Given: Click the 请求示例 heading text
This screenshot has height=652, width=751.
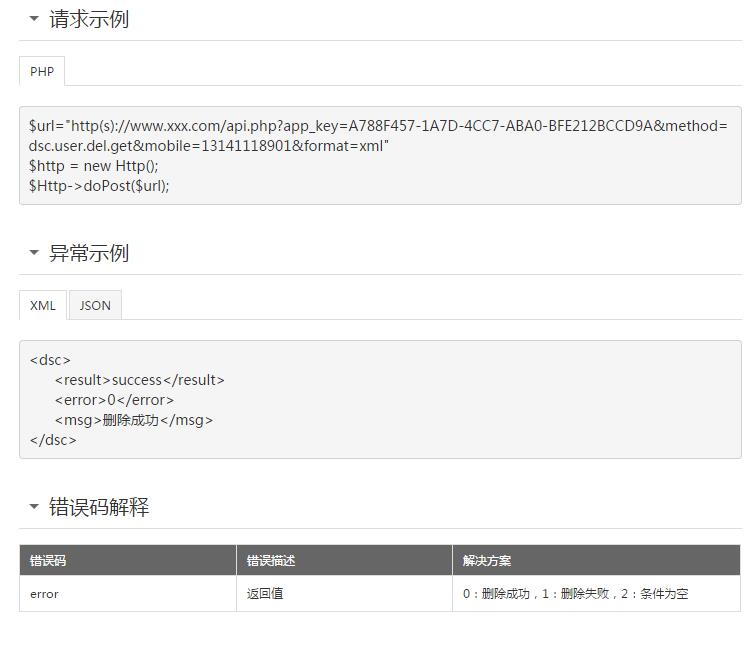Looking at the screenshot, I should (89, 19).
